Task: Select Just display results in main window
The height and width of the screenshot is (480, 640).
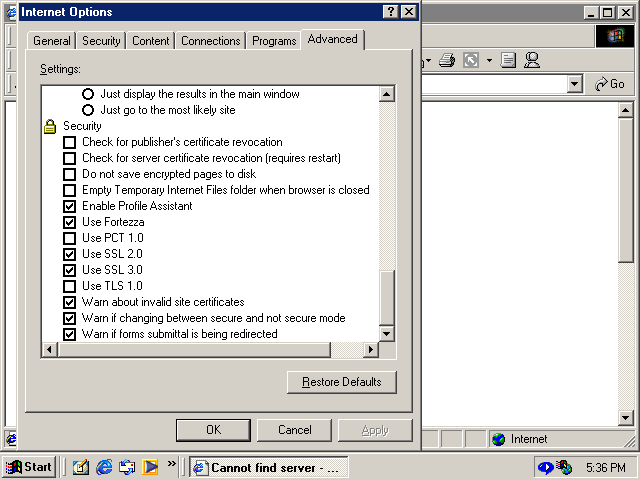Action: pos(88,94)
